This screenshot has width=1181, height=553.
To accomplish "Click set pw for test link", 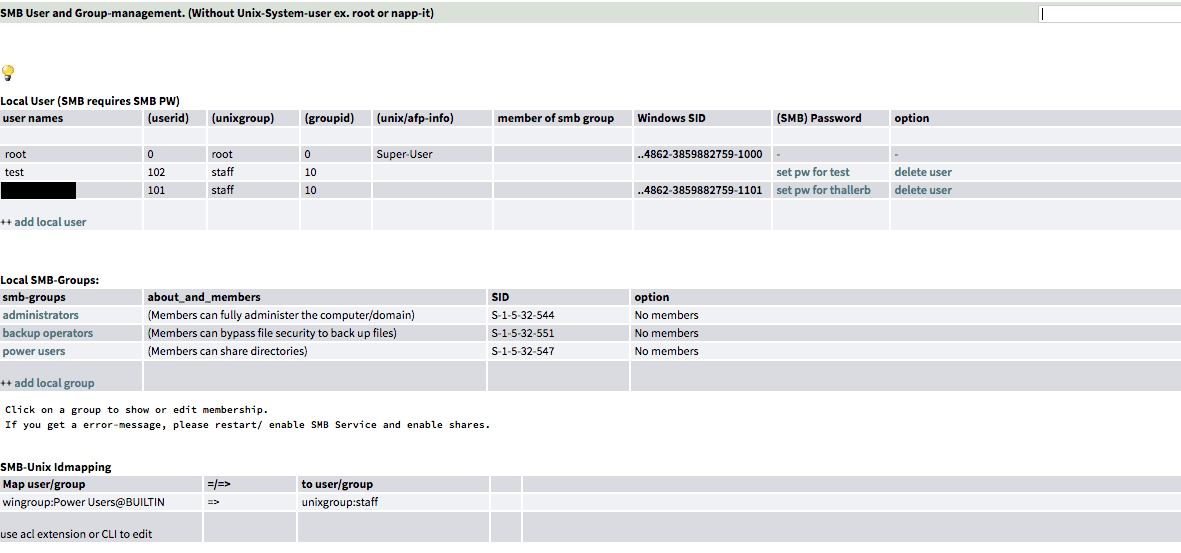I will click(x=813, y=172).
